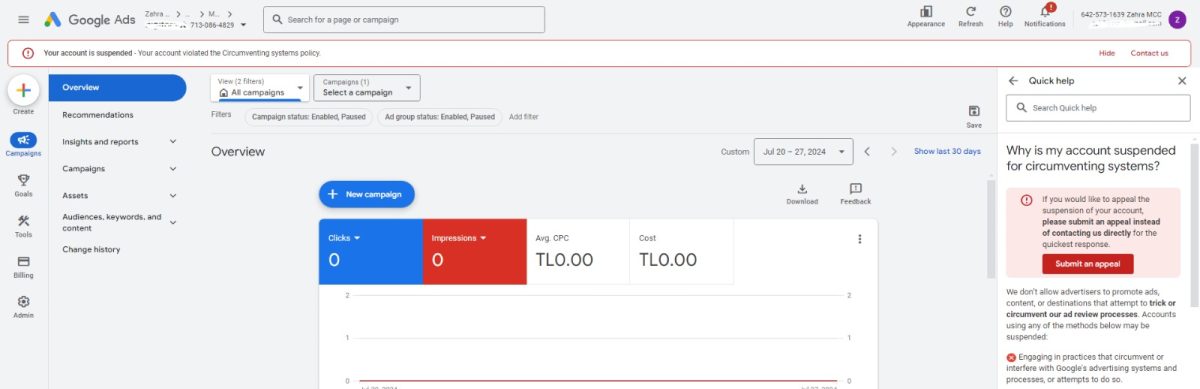Click the Google Ads logo
The width and height of the screenshot is (1200, 389).
click(90, 19)
